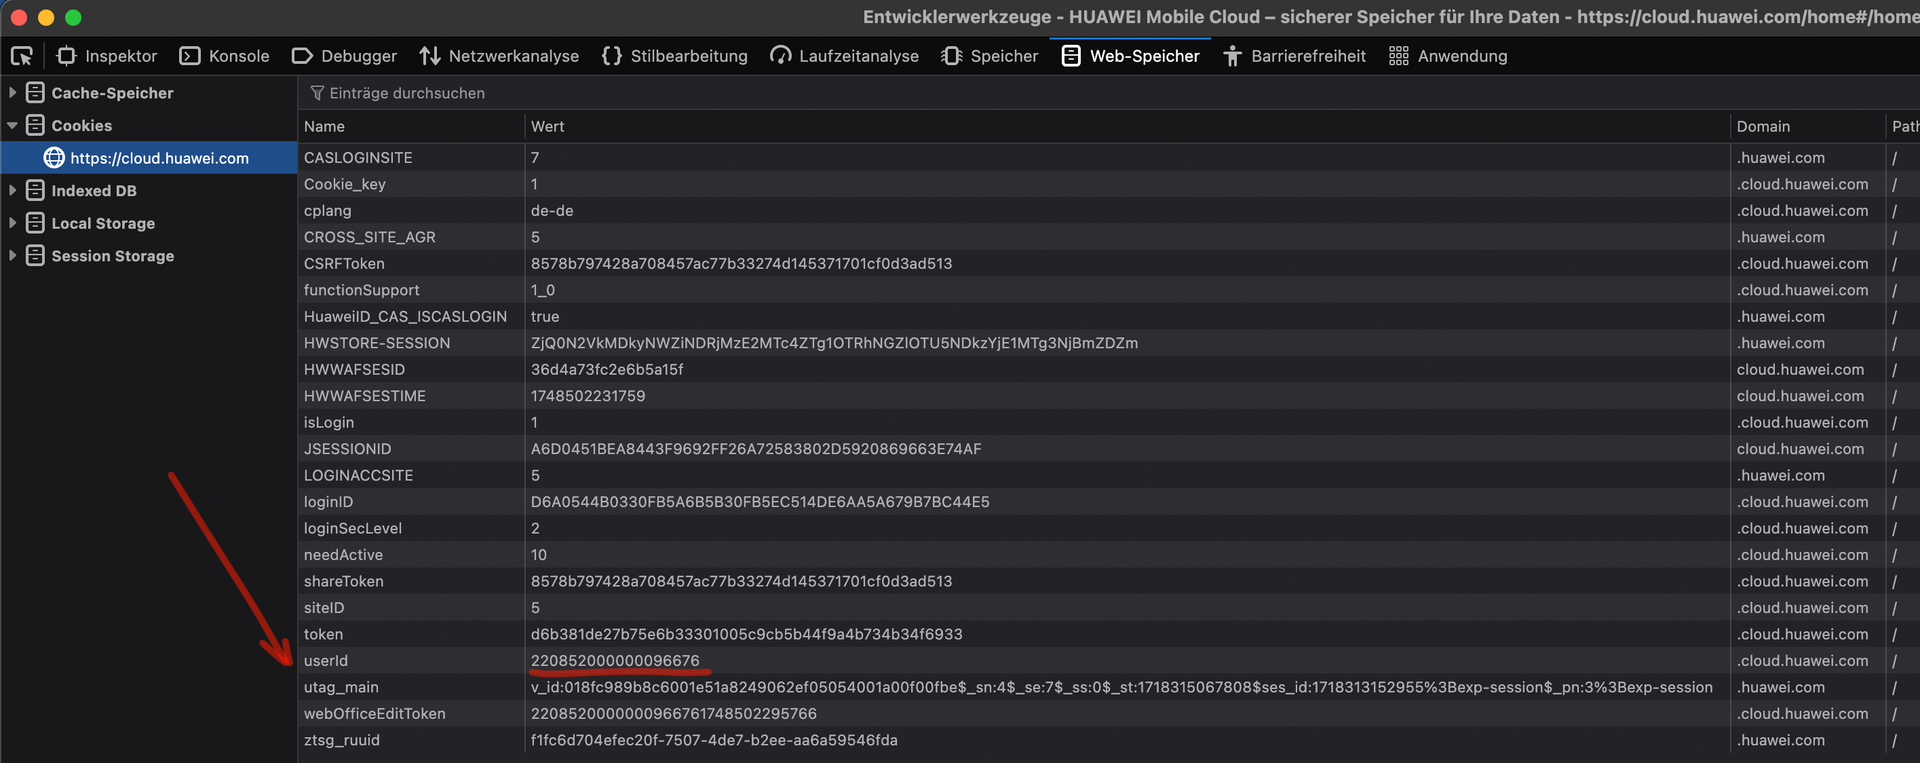The width and height of the screenshot is (1920, 763).
Task: Select https://cloud.huawei.com cookie entry
Action: pos(159,158)
